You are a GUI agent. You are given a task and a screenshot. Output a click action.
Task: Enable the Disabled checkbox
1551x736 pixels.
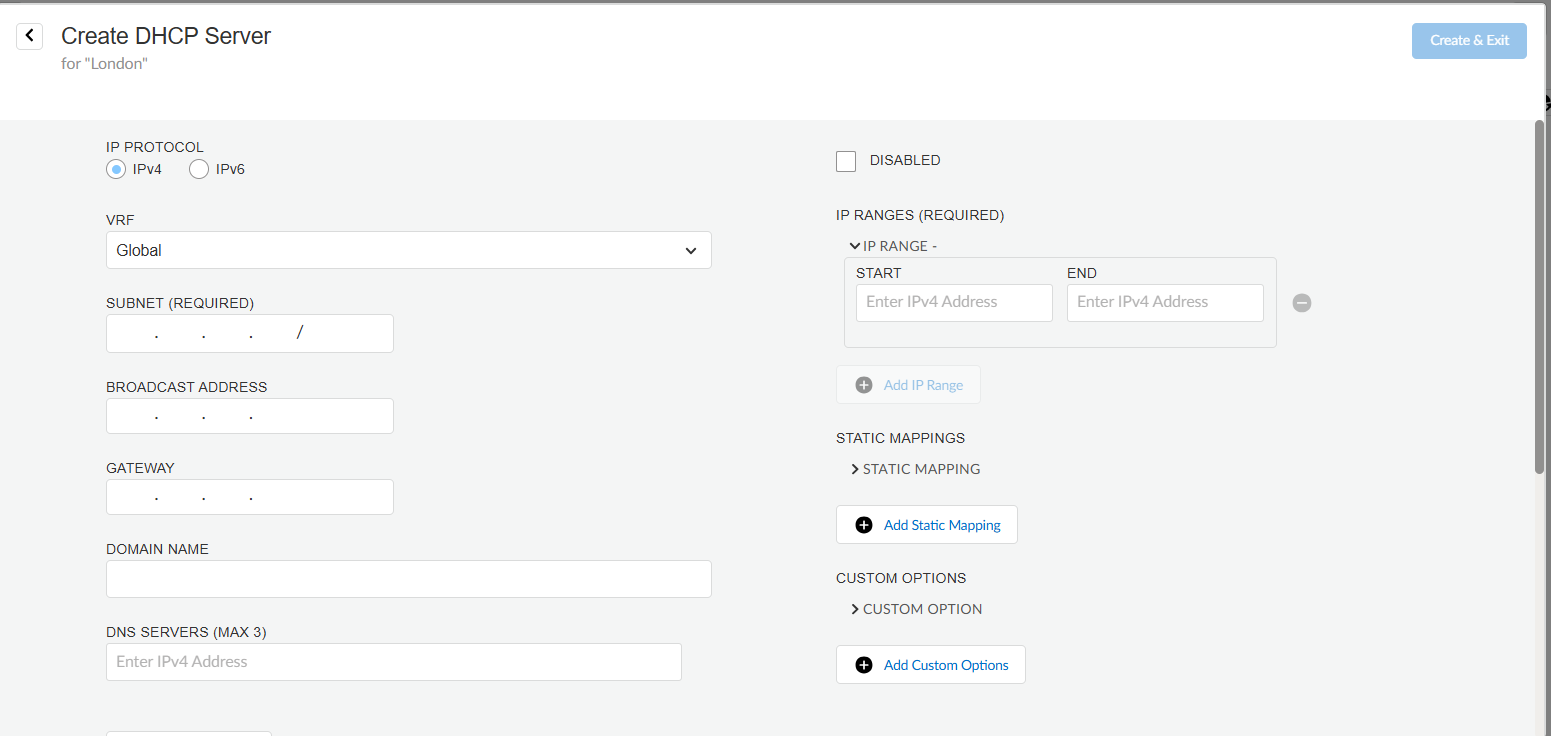pyautogui.click(x=845, y=160)
